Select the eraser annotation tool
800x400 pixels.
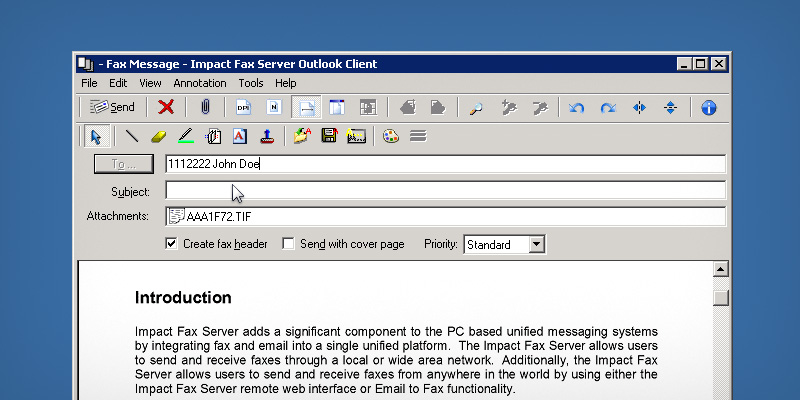click(158, 136)
